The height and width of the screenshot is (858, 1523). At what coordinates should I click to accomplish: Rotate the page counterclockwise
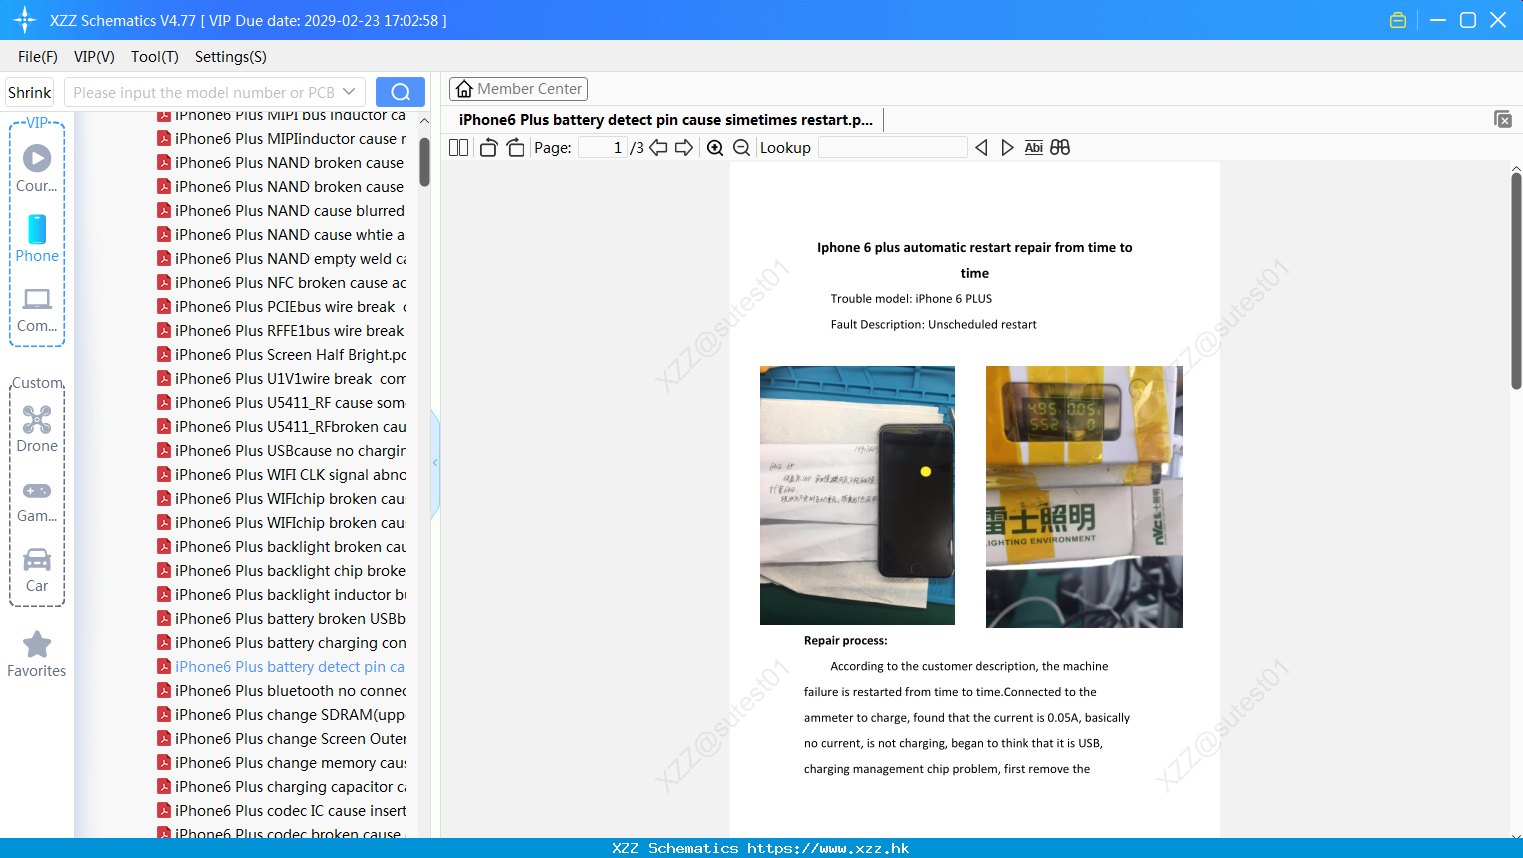tap(488, 148)
